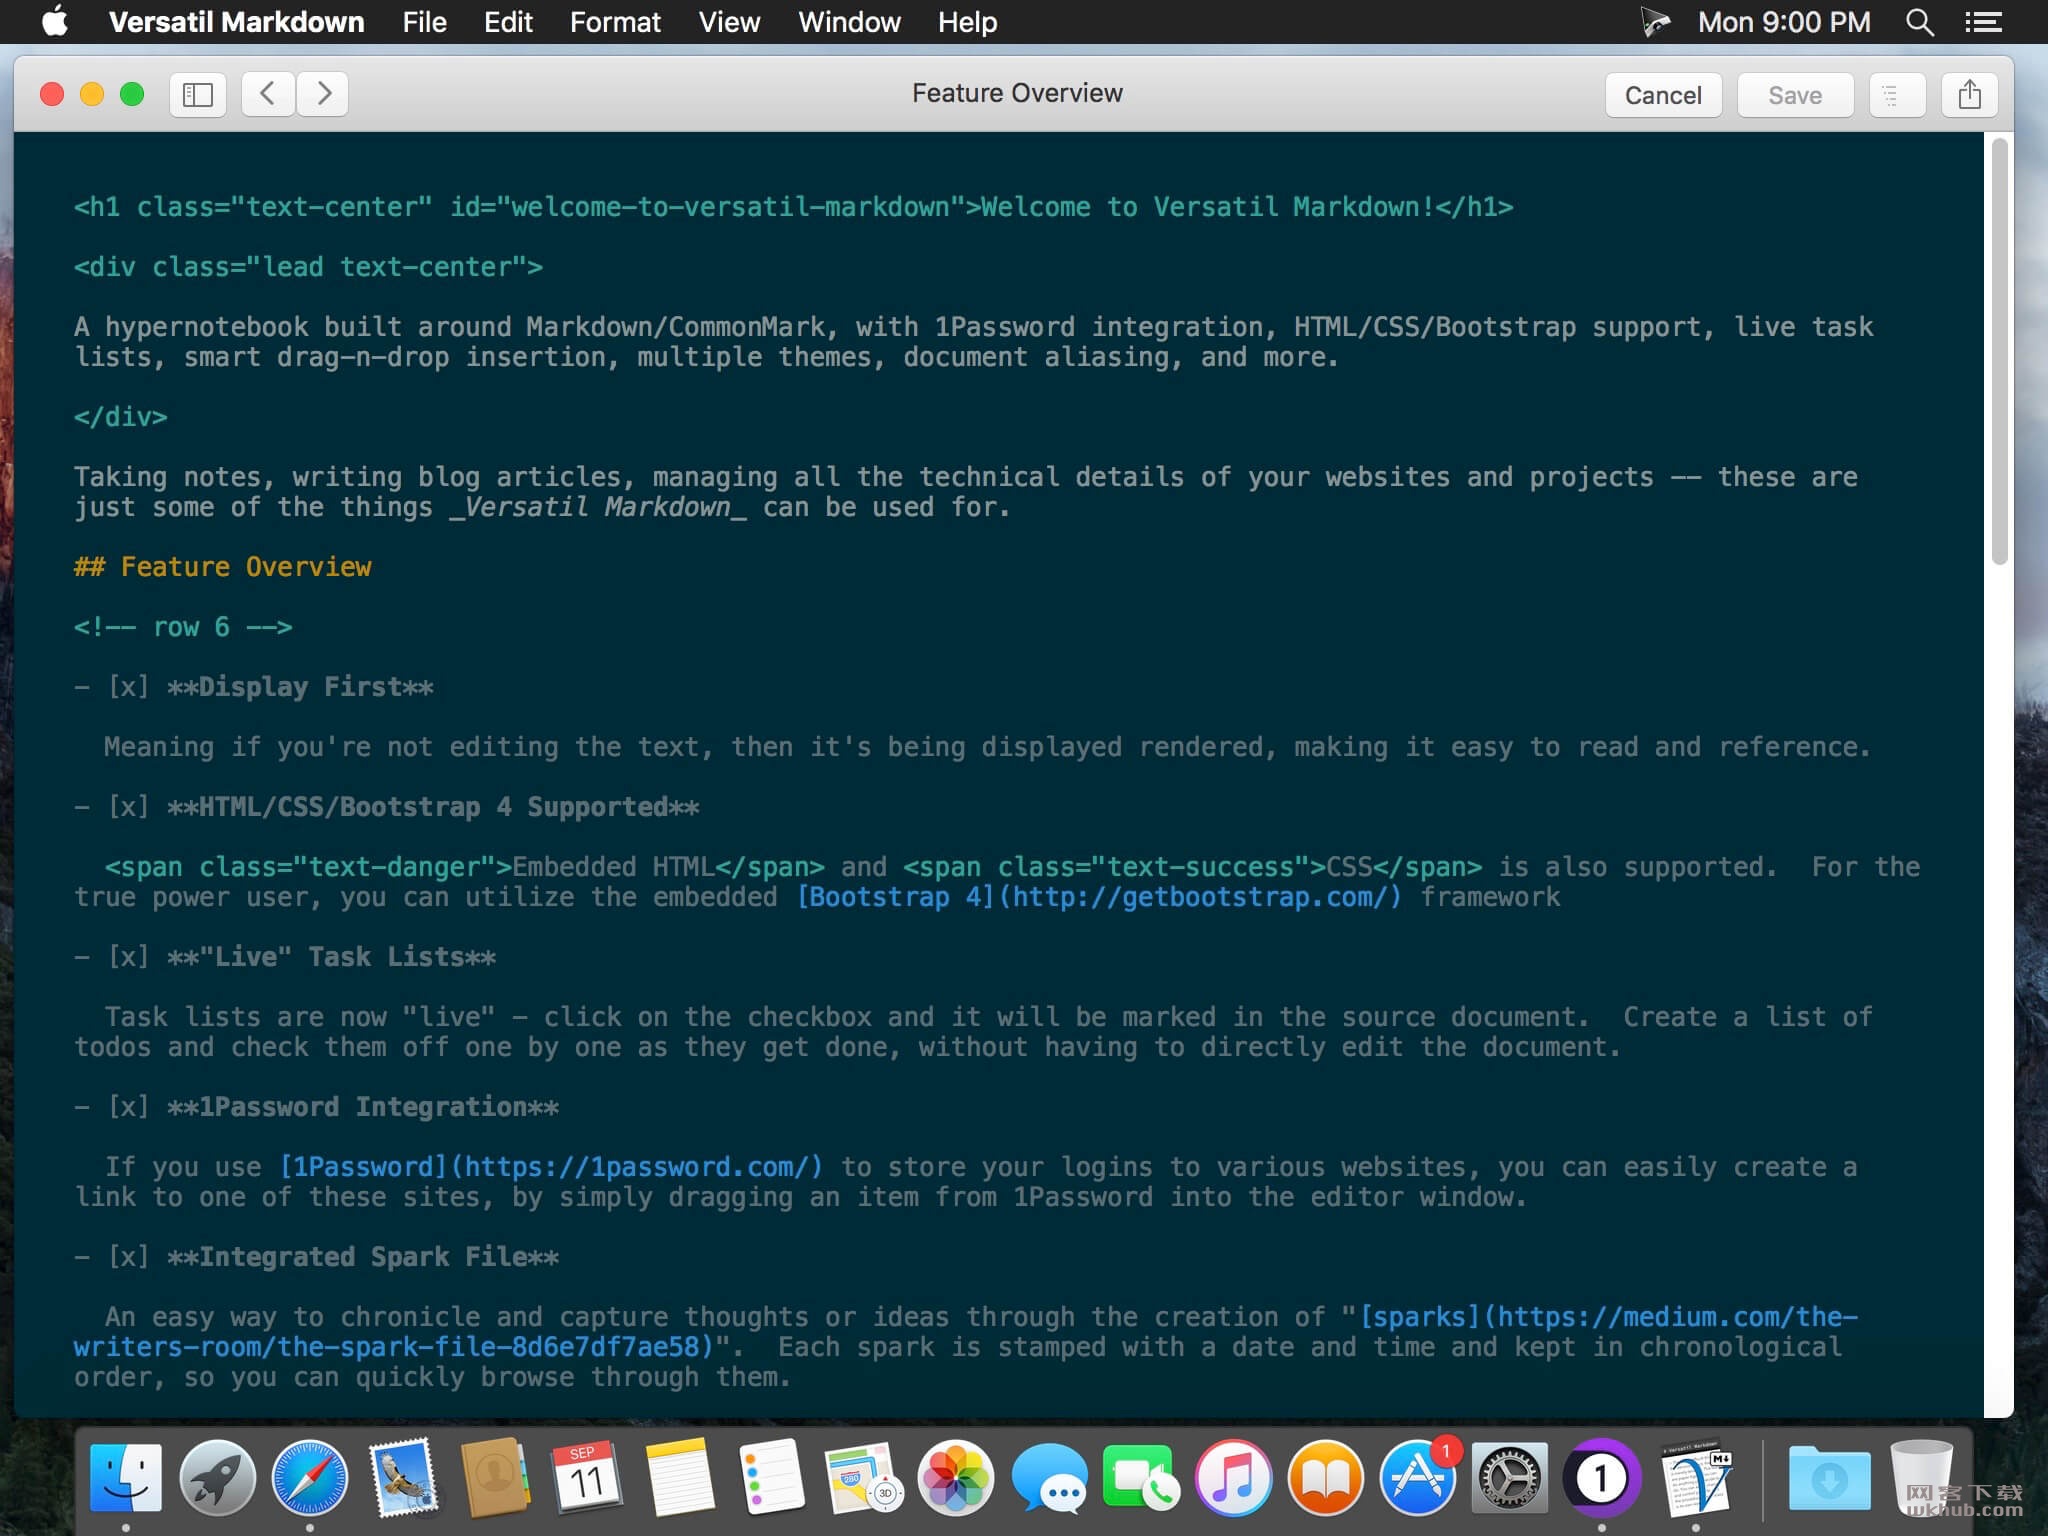
Task: Open Notes from the Dock
Action: (680, 1478)
